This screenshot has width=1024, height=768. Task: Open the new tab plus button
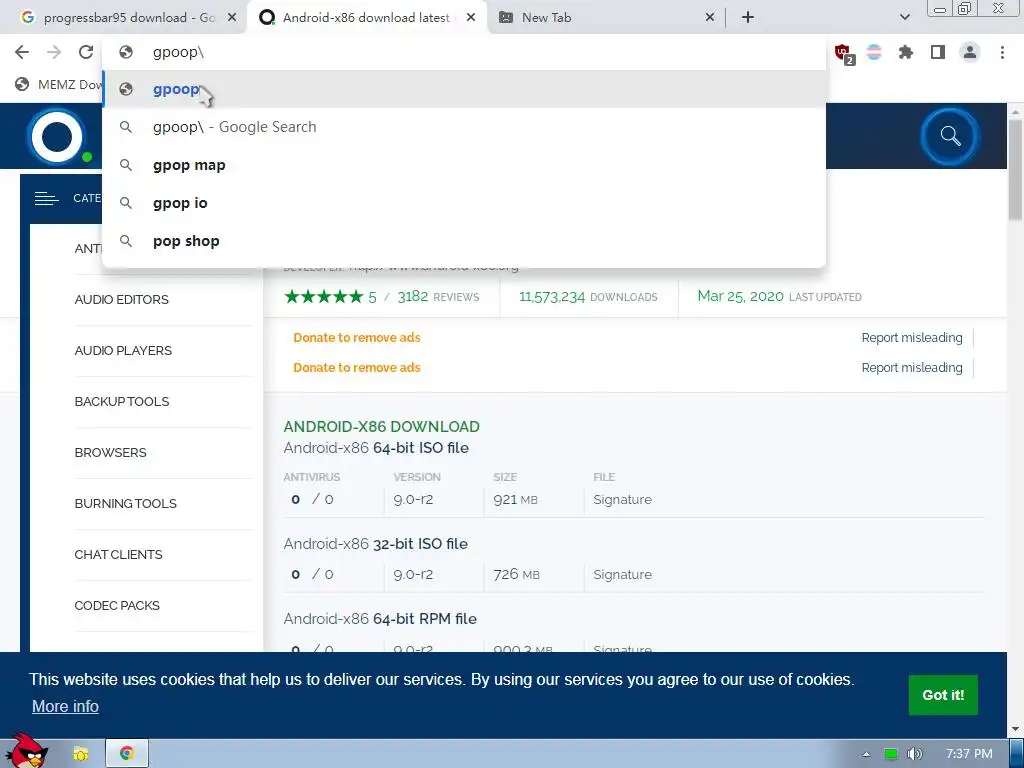[x=748, y=18]
